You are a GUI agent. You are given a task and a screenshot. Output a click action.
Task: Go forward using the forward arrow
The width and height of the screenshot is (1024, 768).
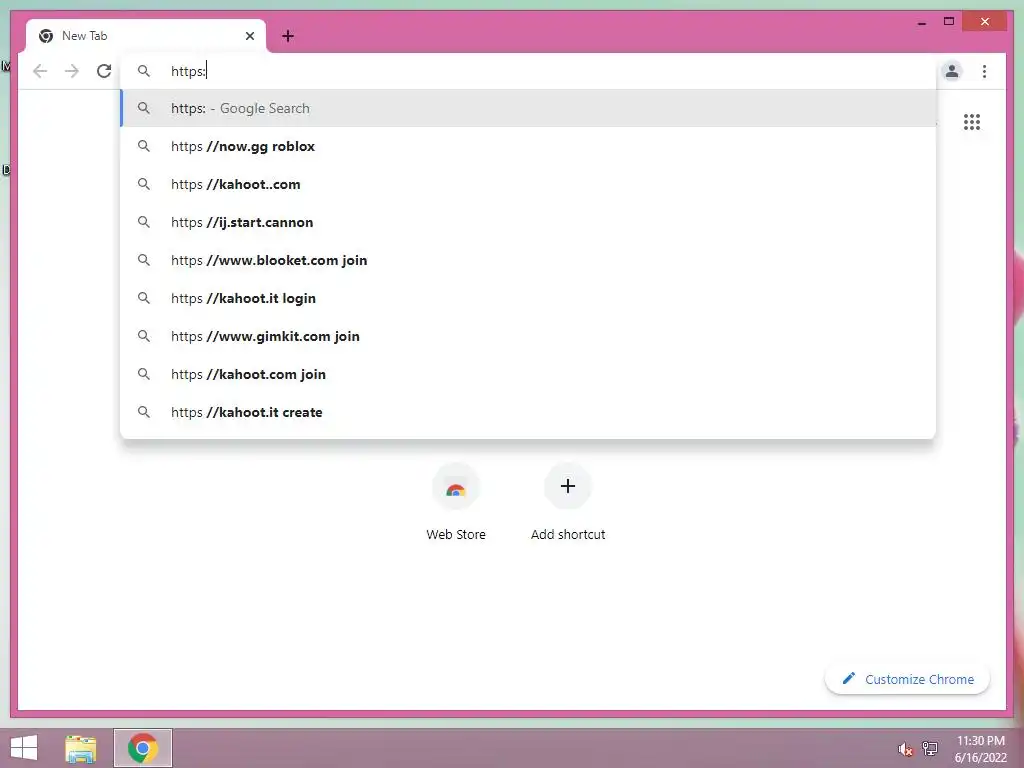coord(72,71)
